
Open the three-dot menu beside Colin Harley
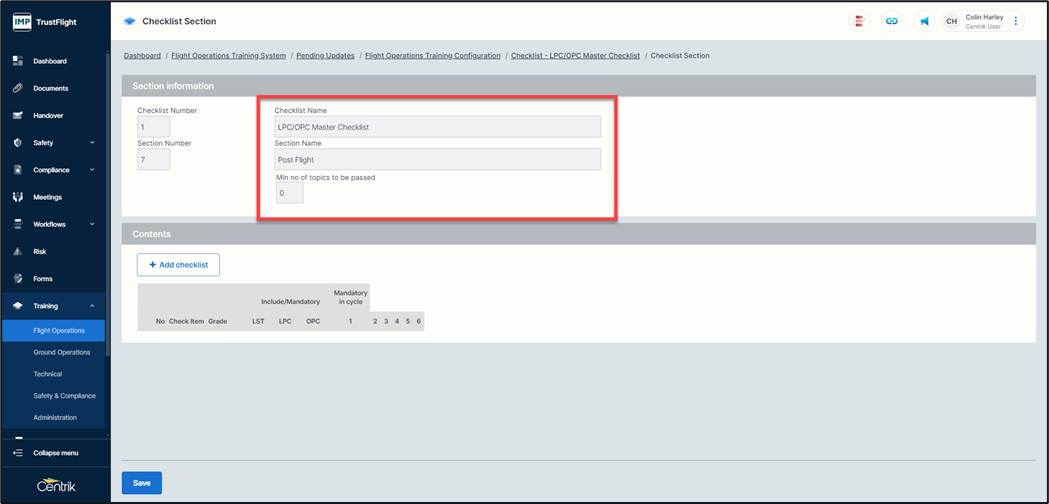[x=1016, y=21]
